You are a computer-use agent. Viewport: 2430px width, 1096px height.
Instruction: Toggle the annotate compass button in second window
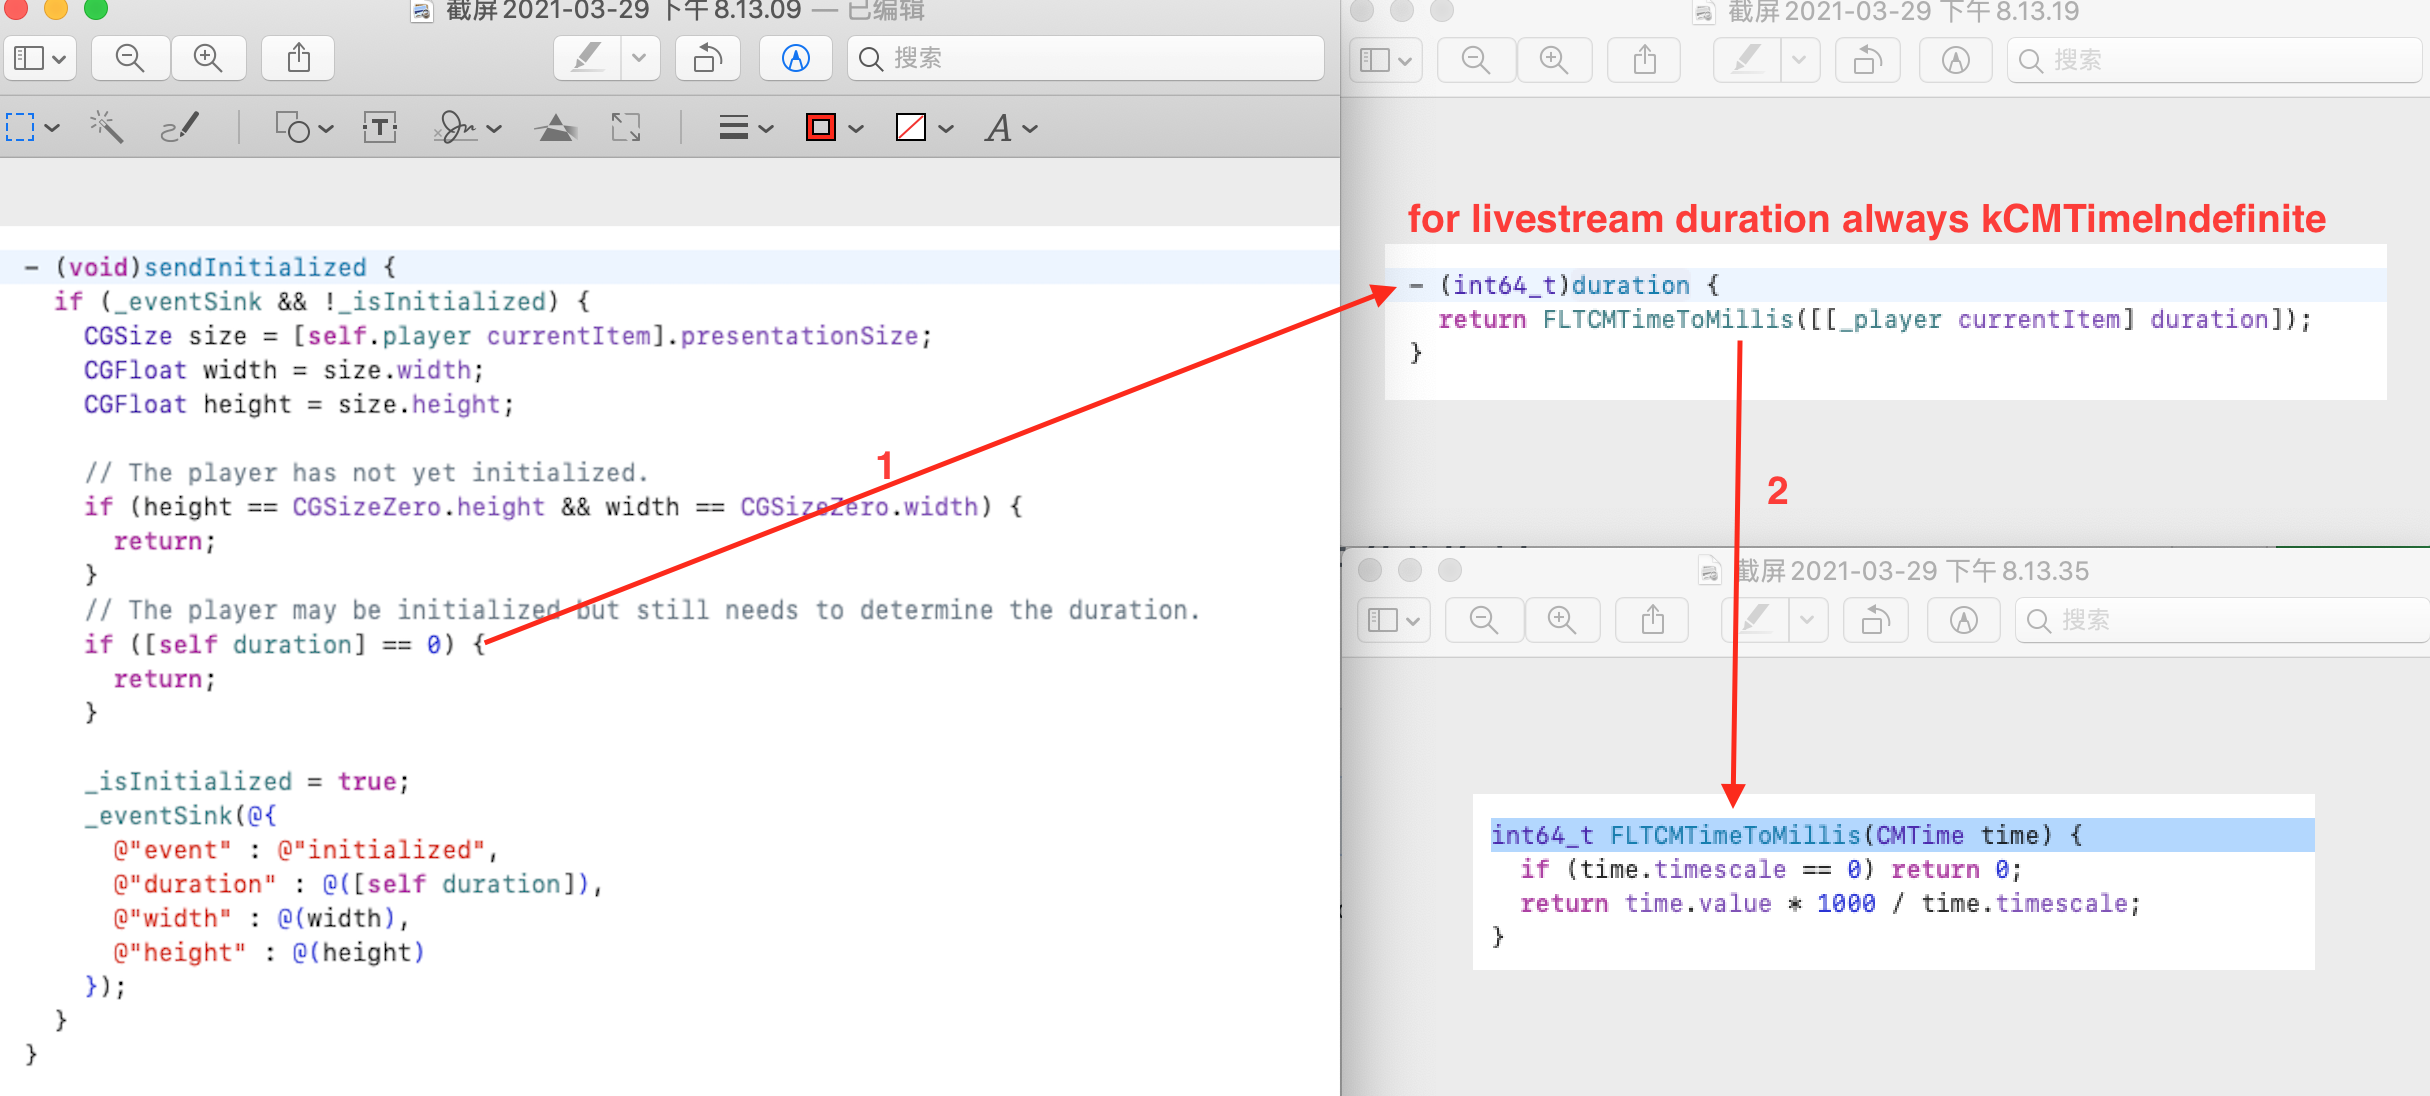coord(1955,59)
